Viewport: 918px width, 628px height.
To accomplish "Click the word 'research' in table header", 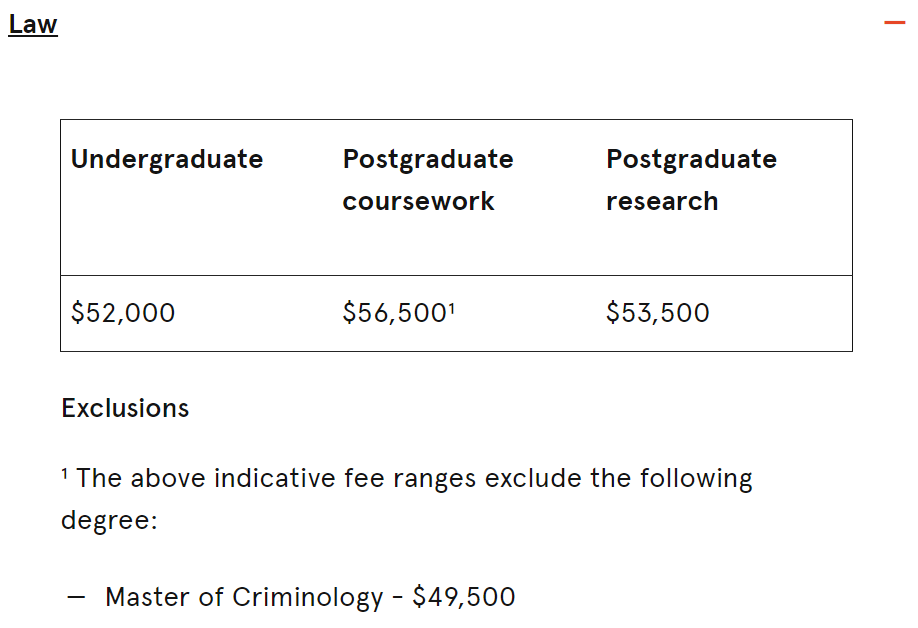I will click(662, 201).
